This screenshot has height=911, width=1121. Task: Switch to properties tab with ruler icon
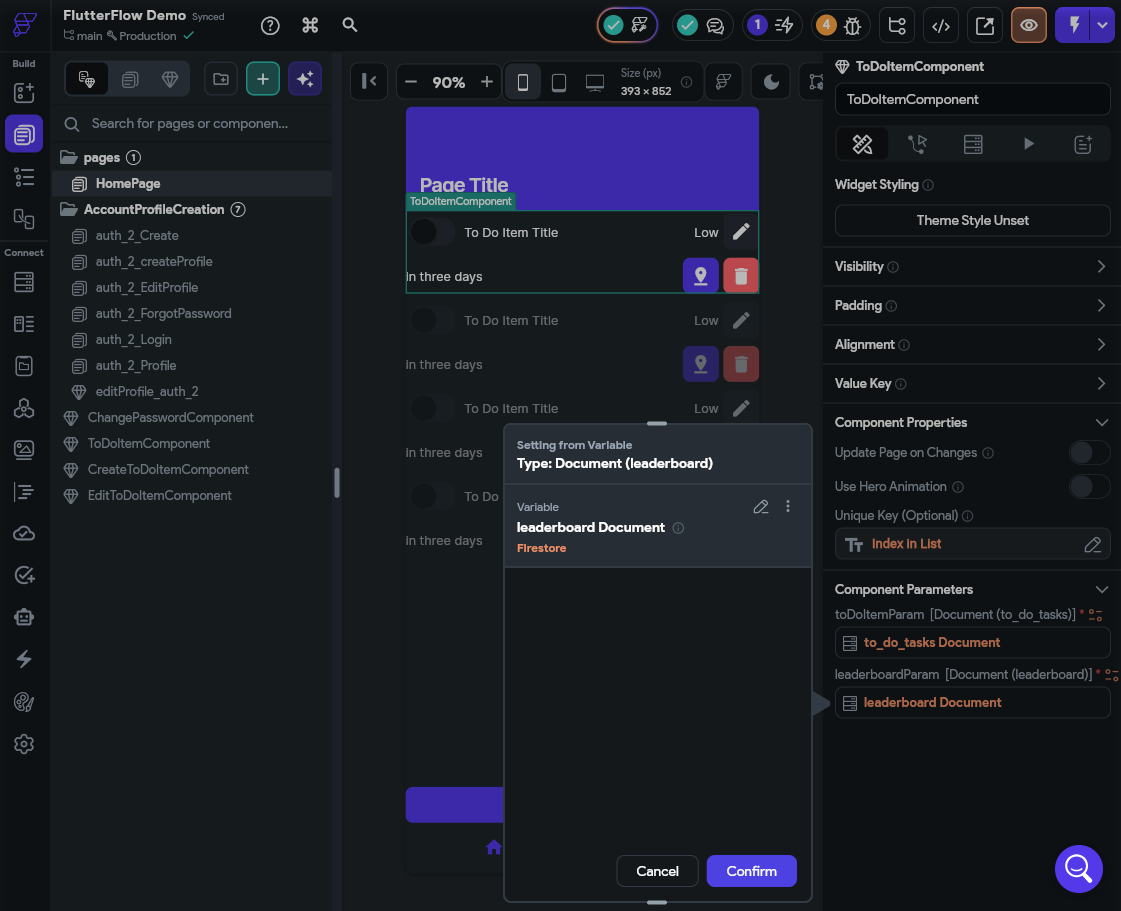pos(862,144)
